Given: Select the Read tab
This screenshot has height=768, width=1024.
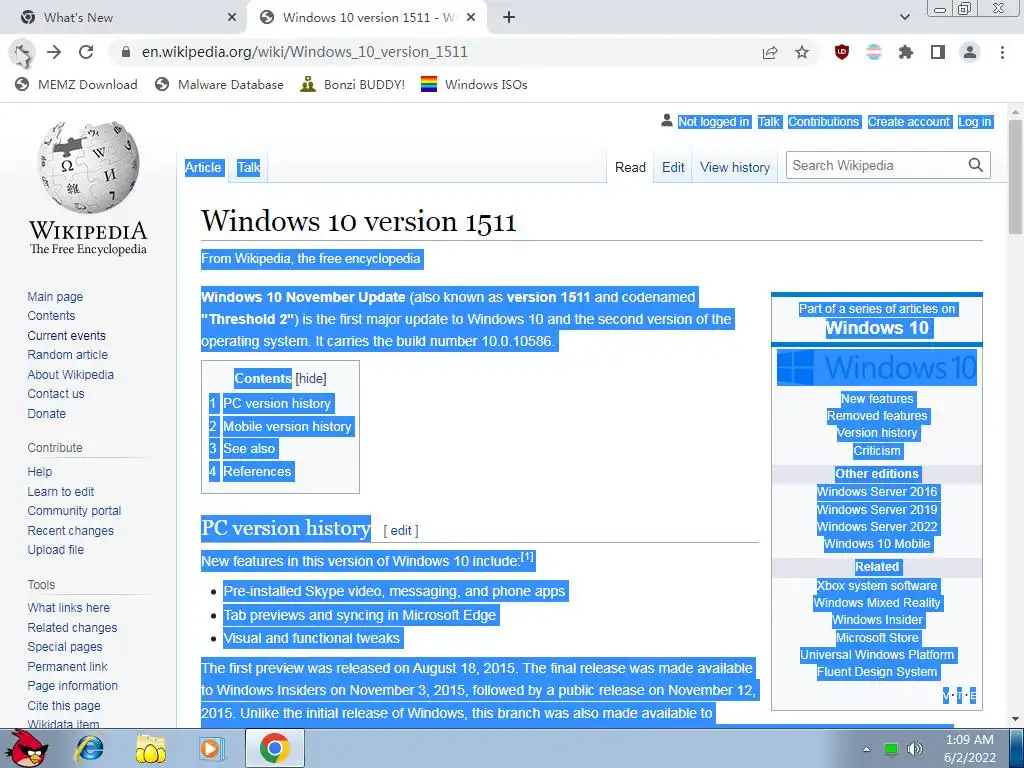Looking at the screenshot, I should [x=630, y=167].
